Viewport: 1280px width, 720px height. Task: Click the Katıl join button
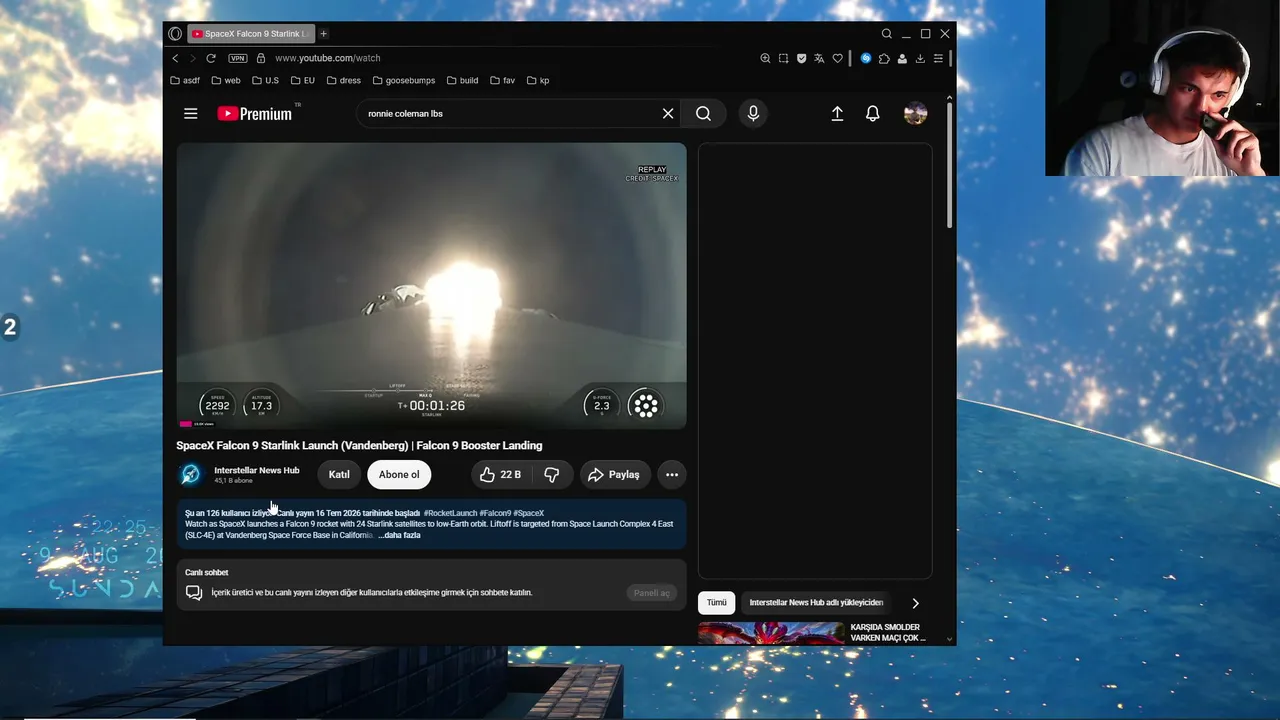click(339, 475)
